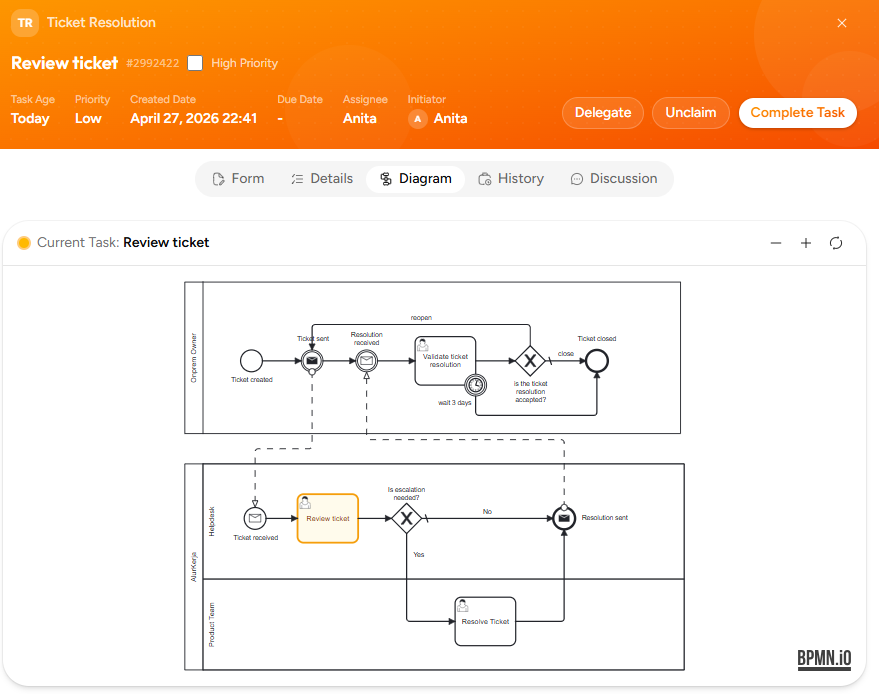Unclaim this task
Screen dimensions: 879x694
(x=691, y=113)
